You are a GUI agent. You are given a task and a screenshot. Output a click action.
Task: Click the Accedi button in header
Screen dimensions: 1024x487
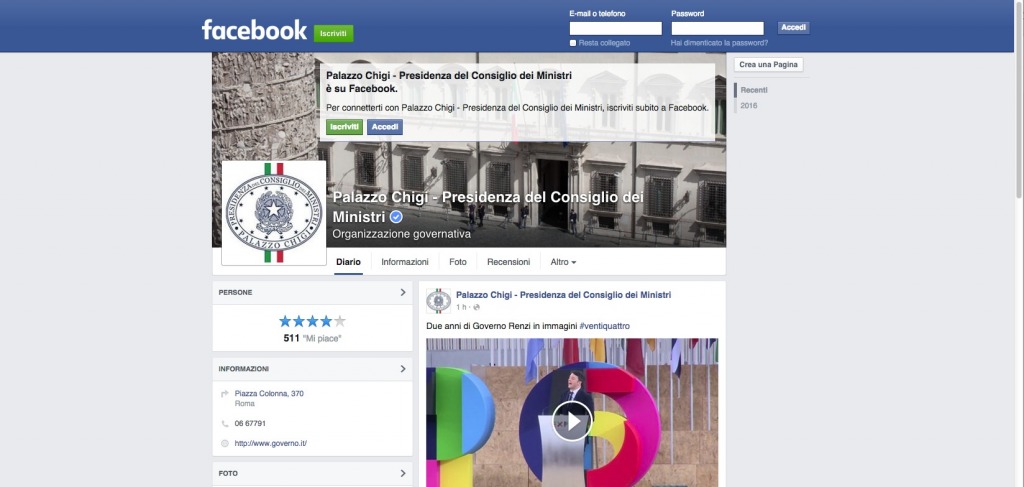[793, 27]
